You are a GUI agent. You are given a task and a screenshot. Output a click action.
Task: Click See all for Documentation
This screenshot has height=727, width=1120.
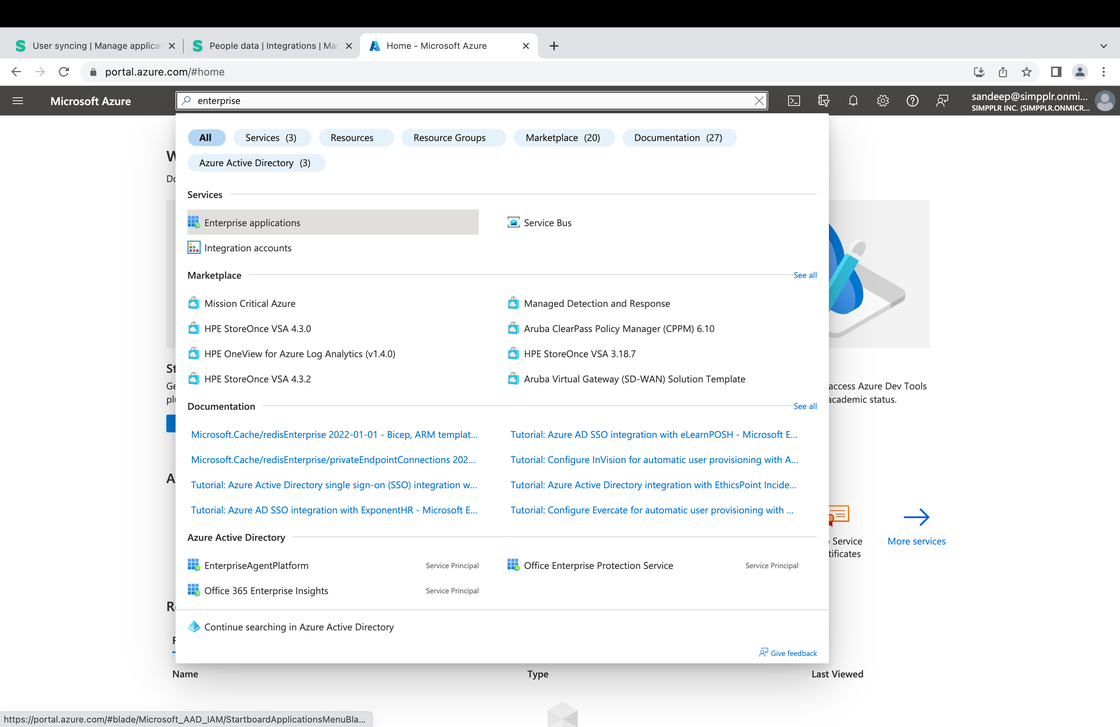pos(805,406)
